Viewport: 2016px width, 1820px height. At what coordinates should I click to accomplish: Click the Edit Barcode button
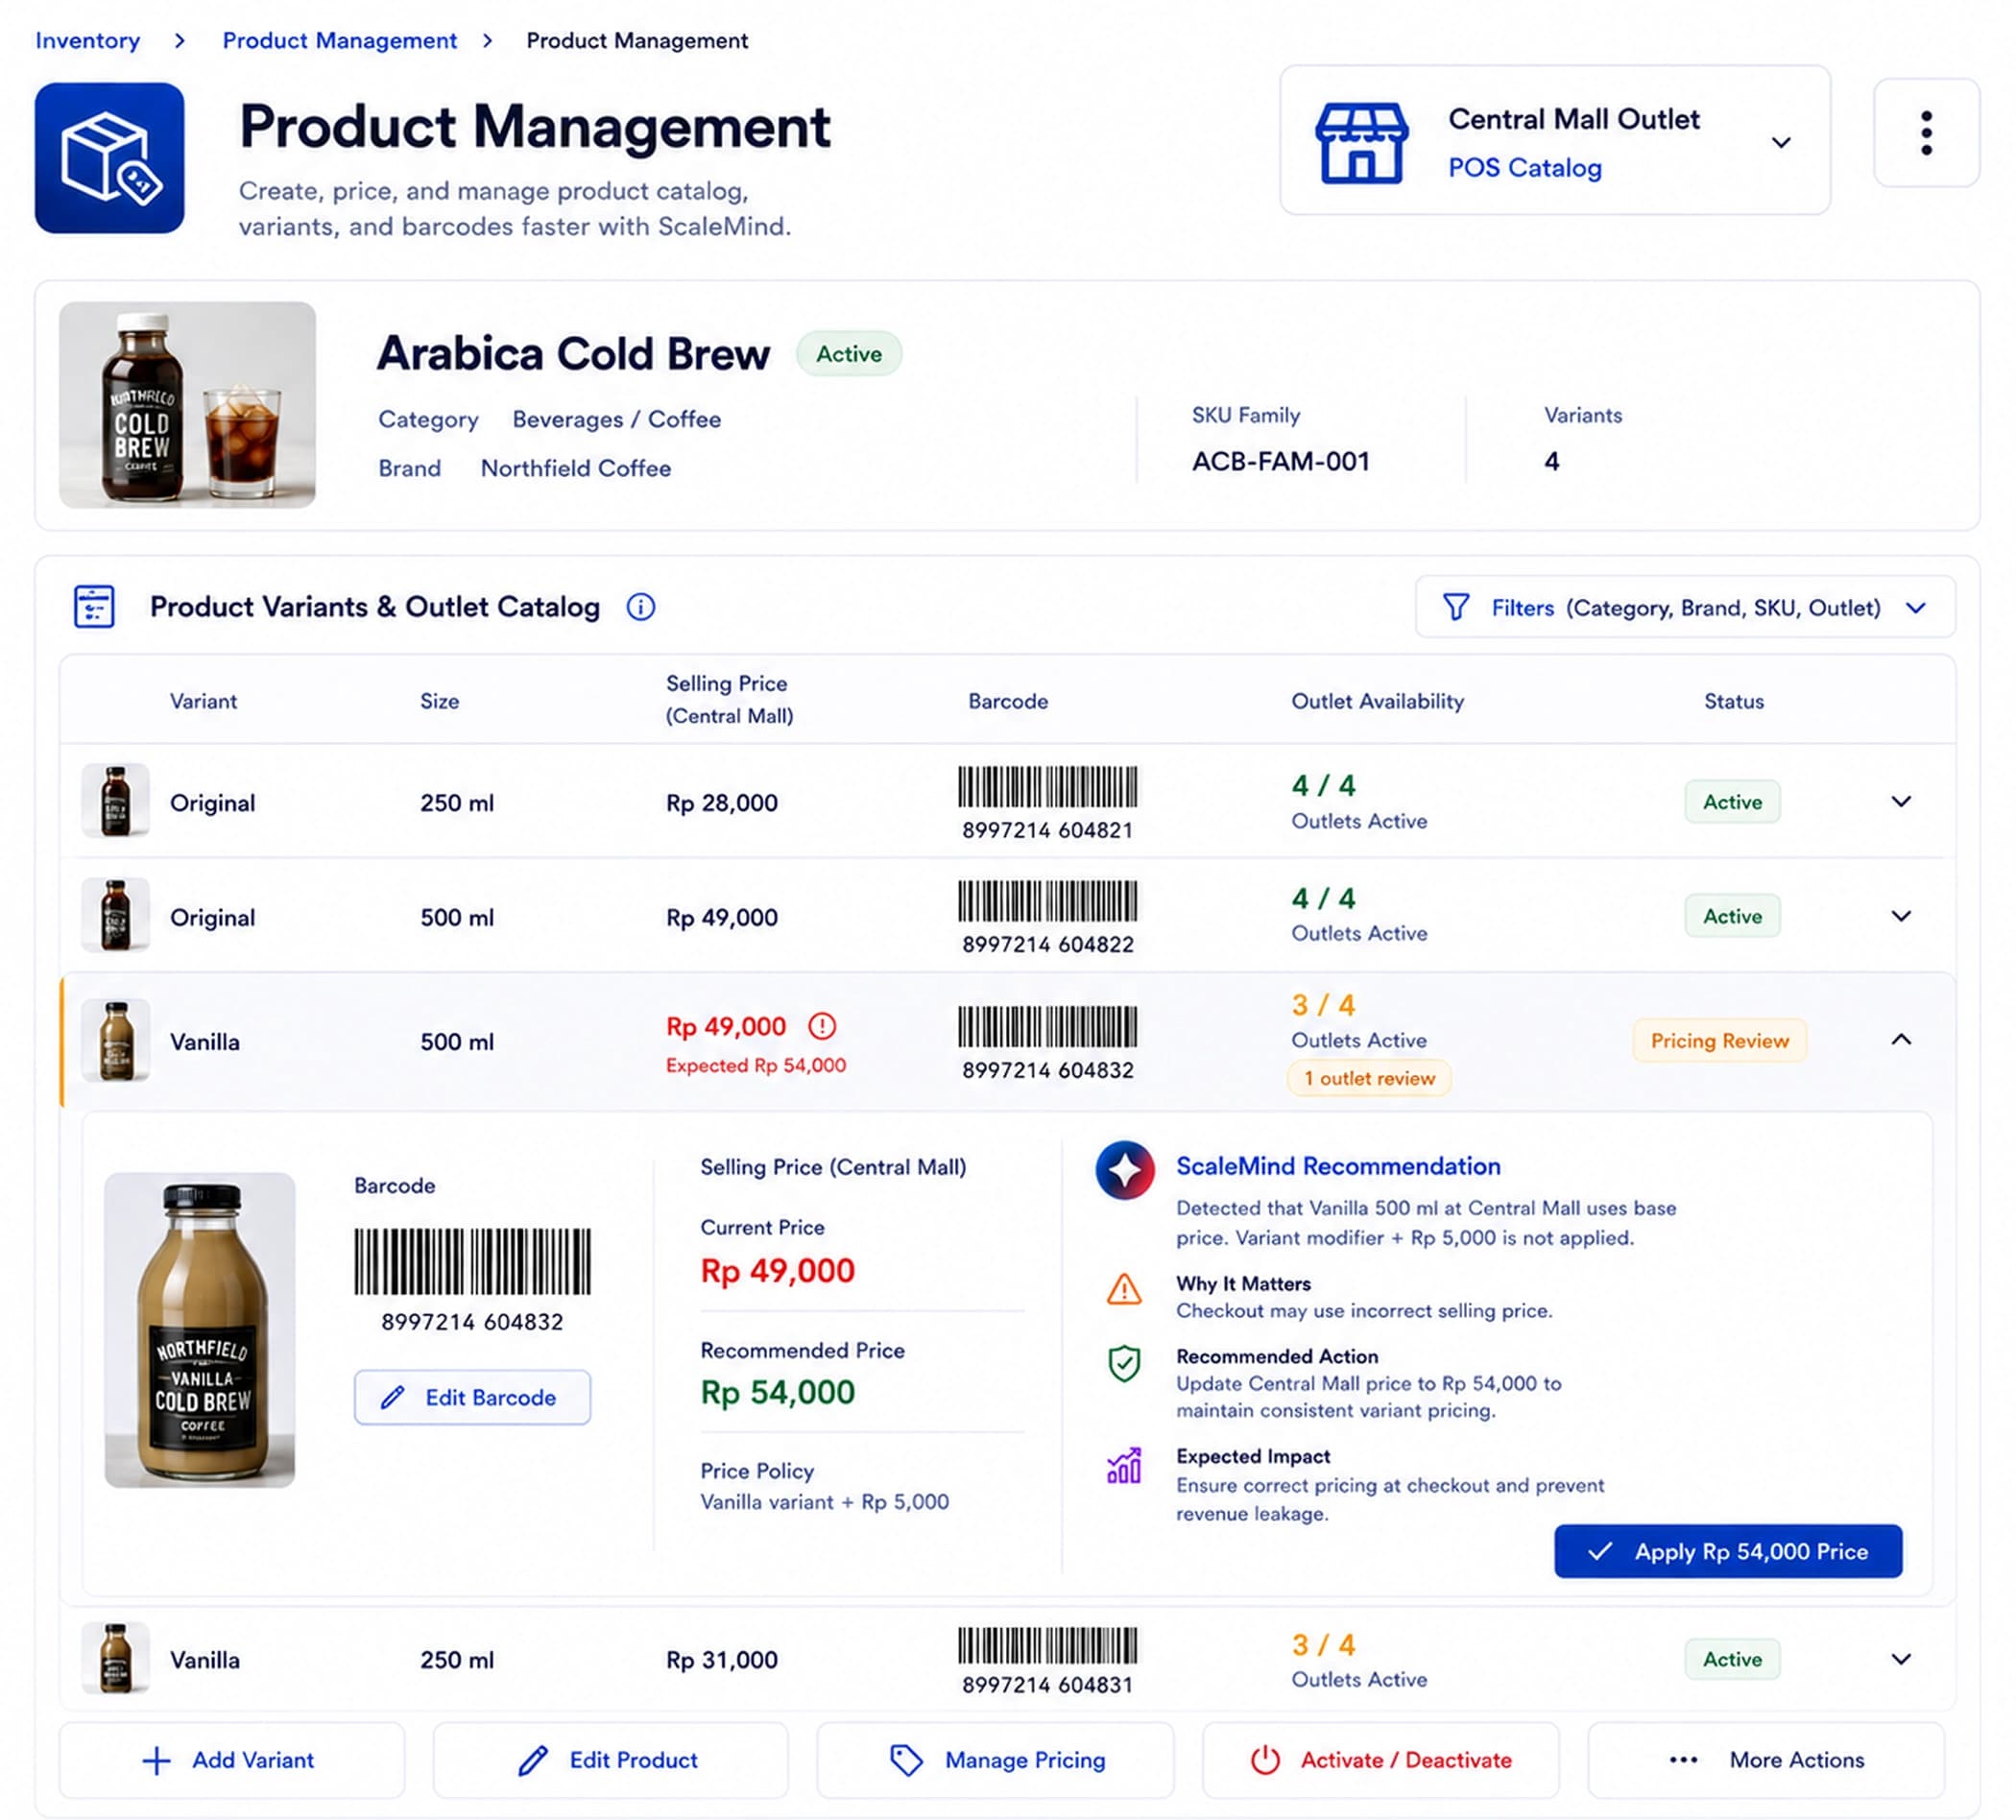click(472, 1397)
